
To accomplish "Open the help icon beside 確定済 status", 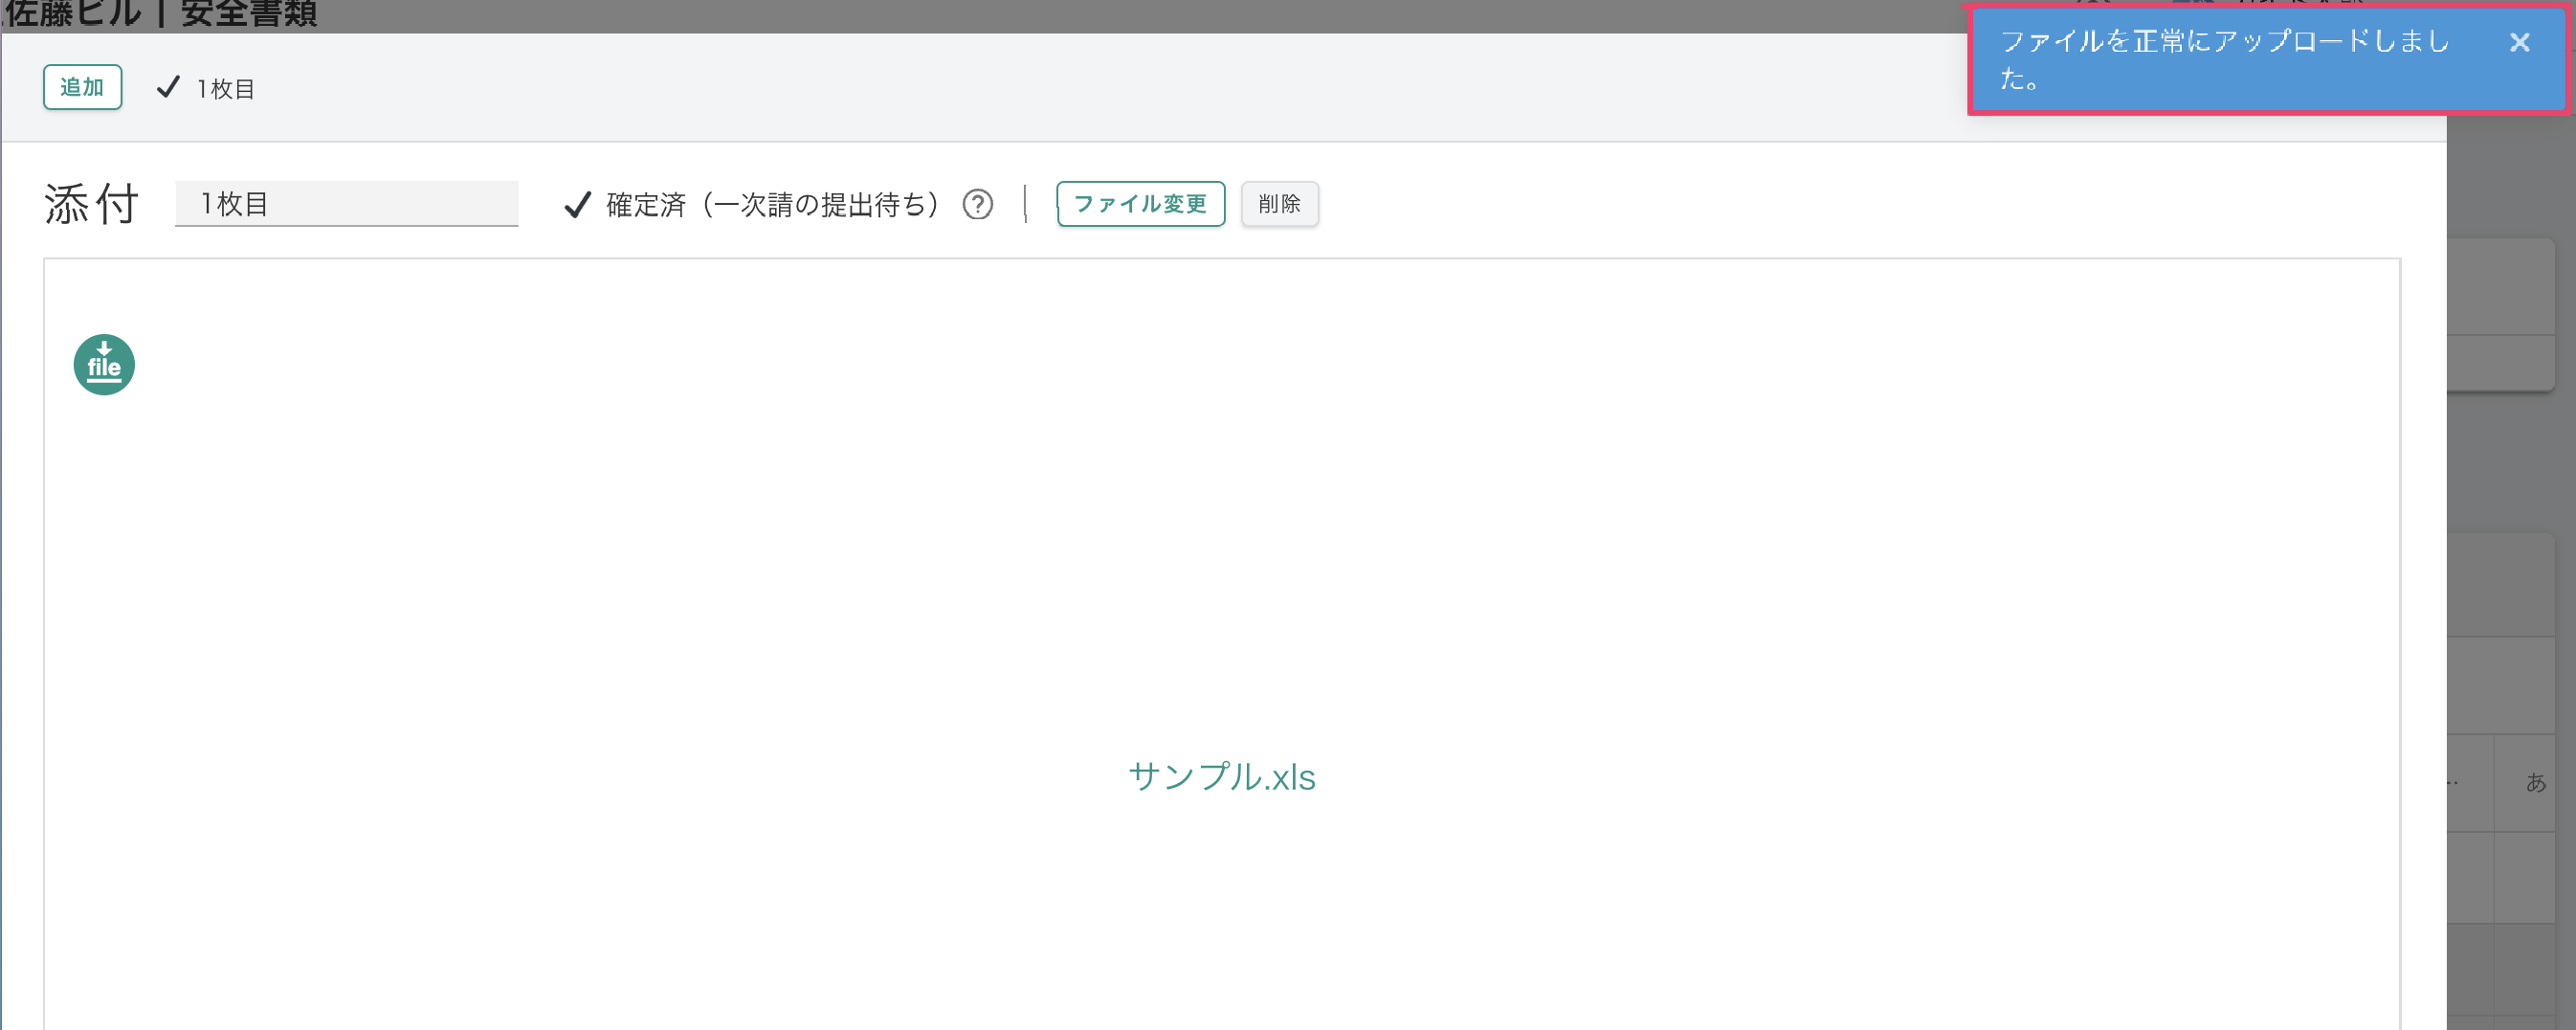I will 977,205.
